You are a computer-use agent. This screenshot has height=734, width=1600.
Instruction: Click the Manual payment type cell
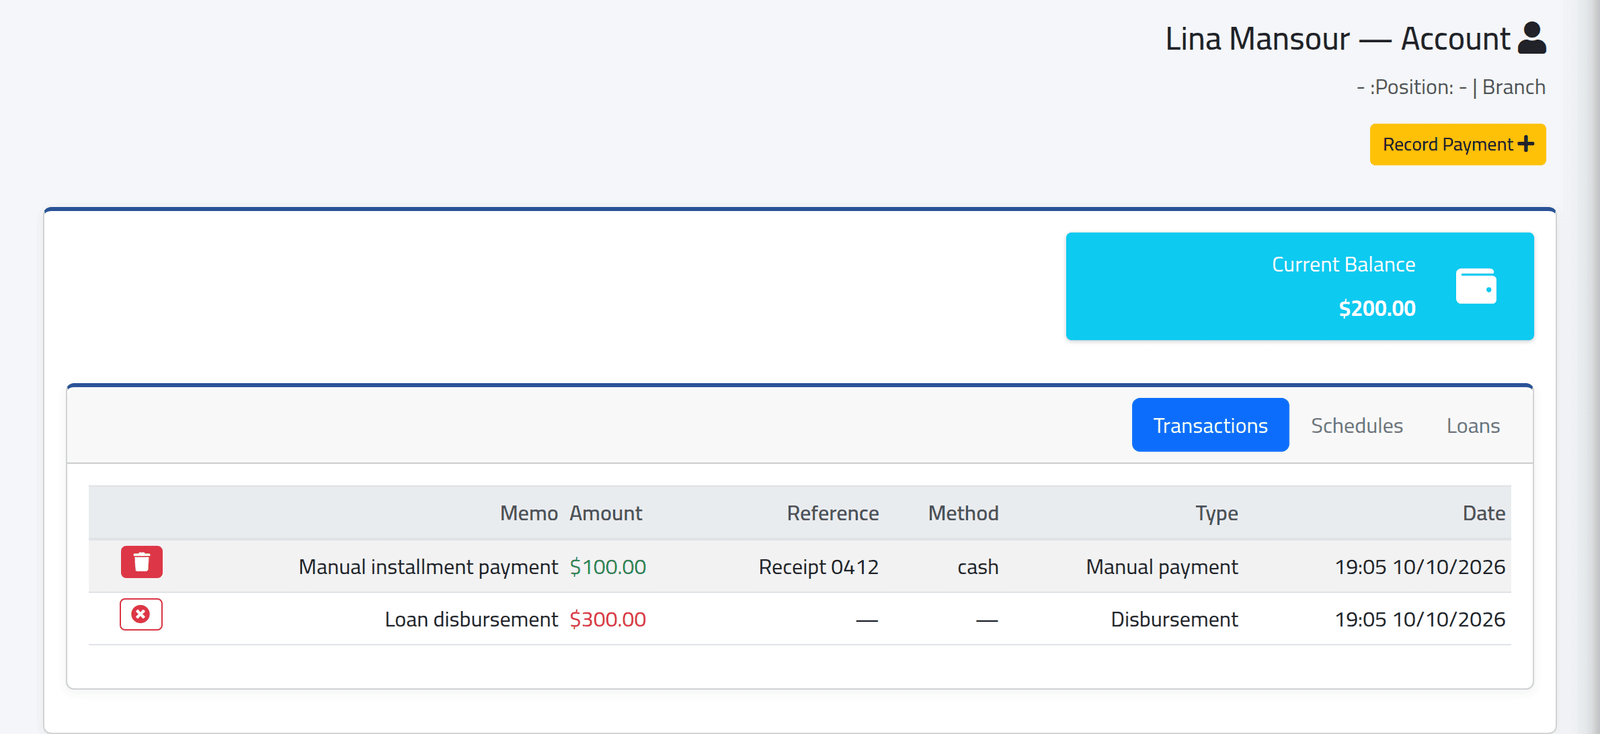tap(1162, 567)
